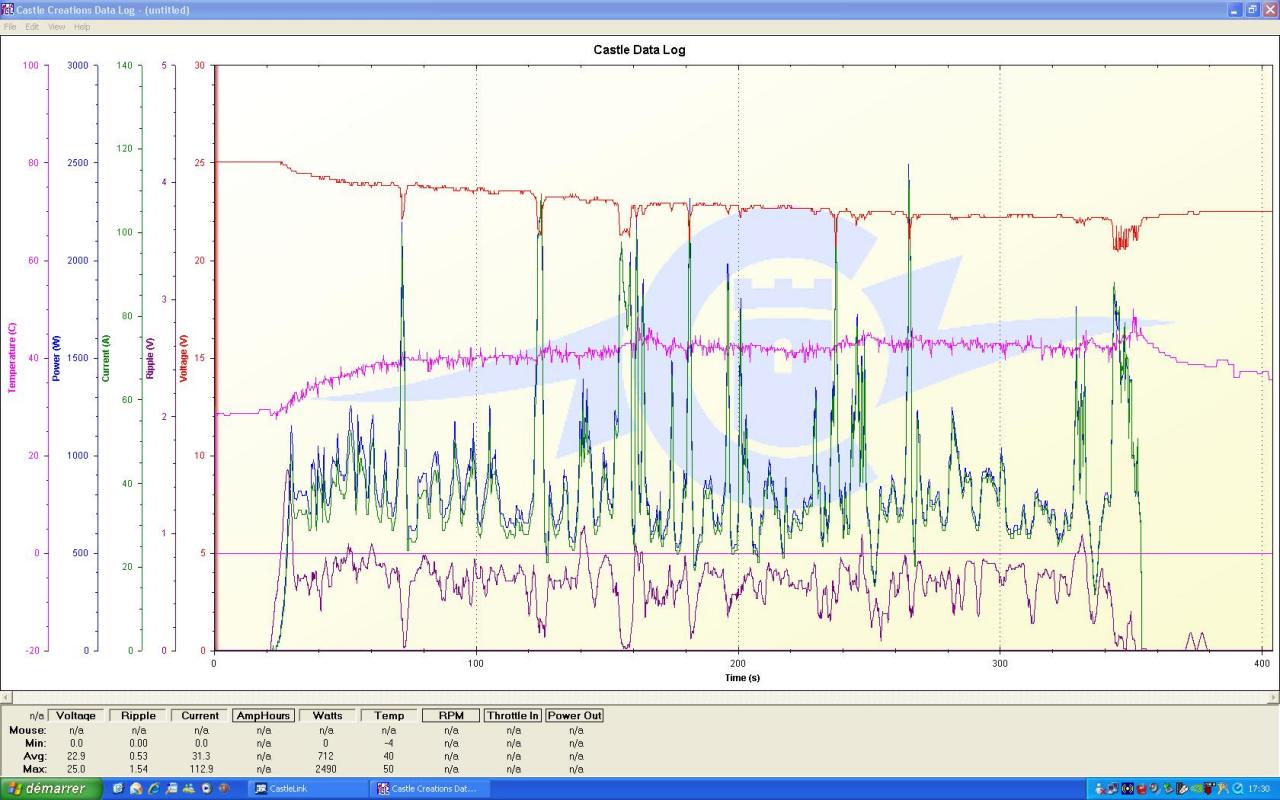Launch Internet Explorer from quick launch
Screen dimensions: 1280x800
pos(153,788)
